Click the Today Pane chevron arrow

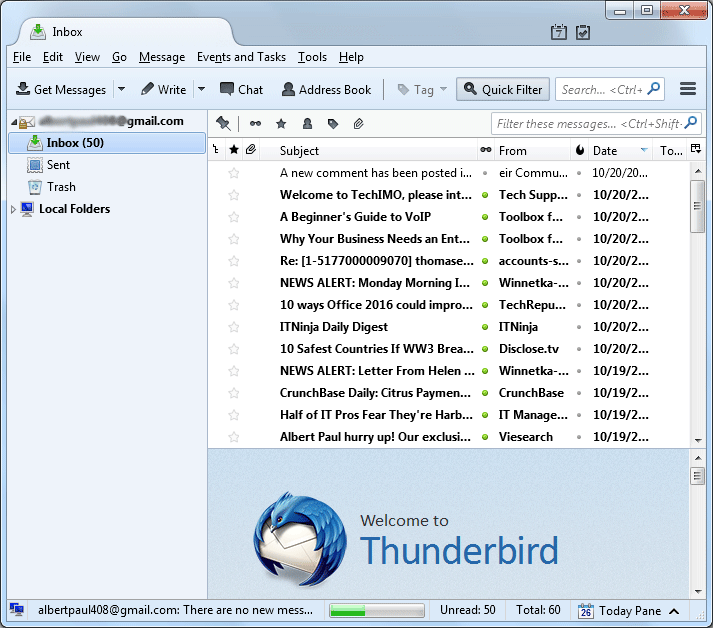(x=674, y=611)
